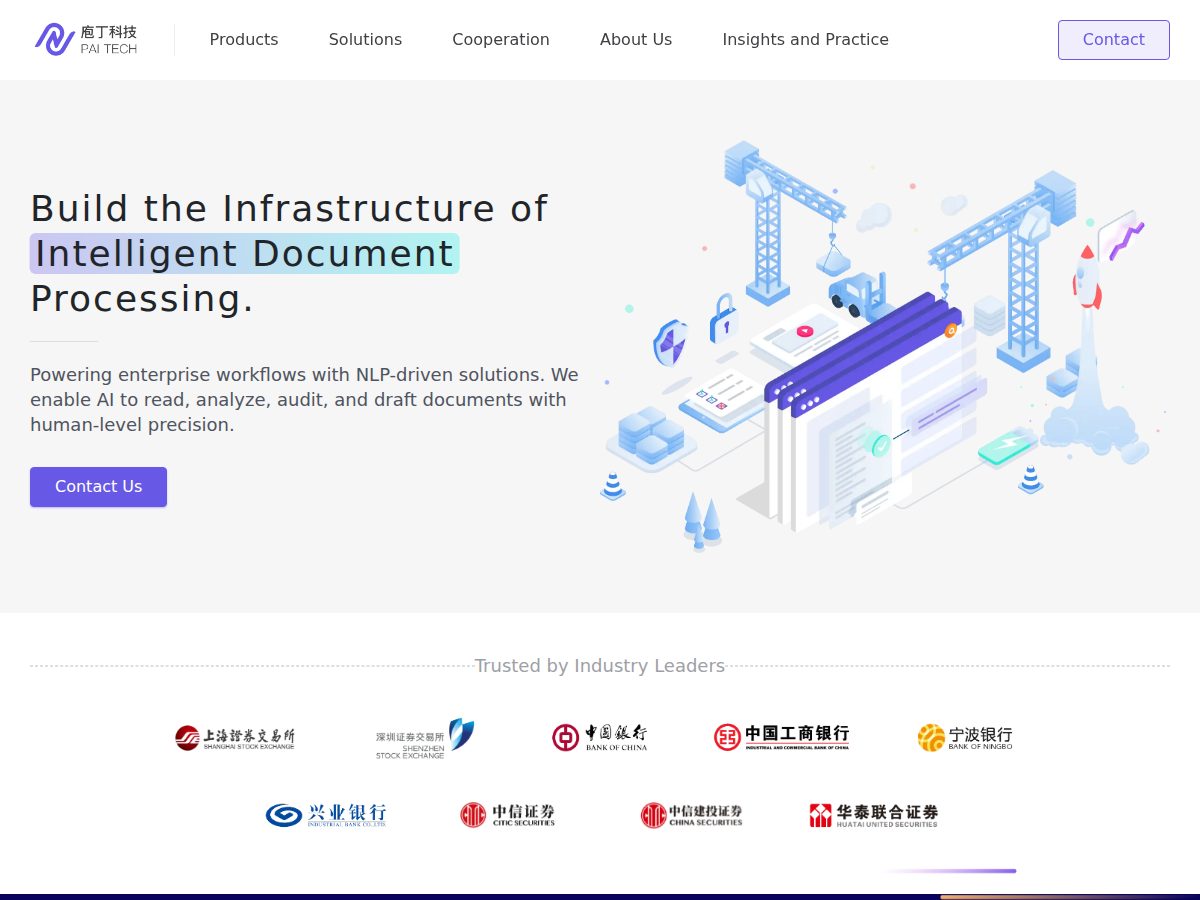The height and width of the screenshot is (900, 1200).
Task: Open Insights and Practice menu
Action: pos(805,39)
